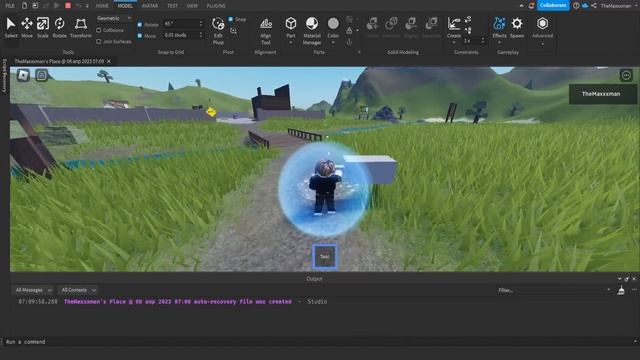Open the three-dot menu in viewport corner
The height and width of the screenshot is (360, 640).
pyautogui.click(x=626, y=75)
